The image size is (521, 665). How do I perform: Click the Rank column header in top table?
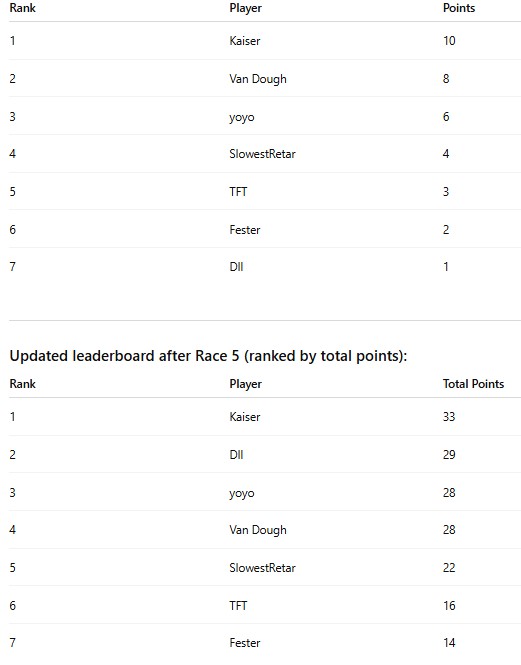point(22,8)
